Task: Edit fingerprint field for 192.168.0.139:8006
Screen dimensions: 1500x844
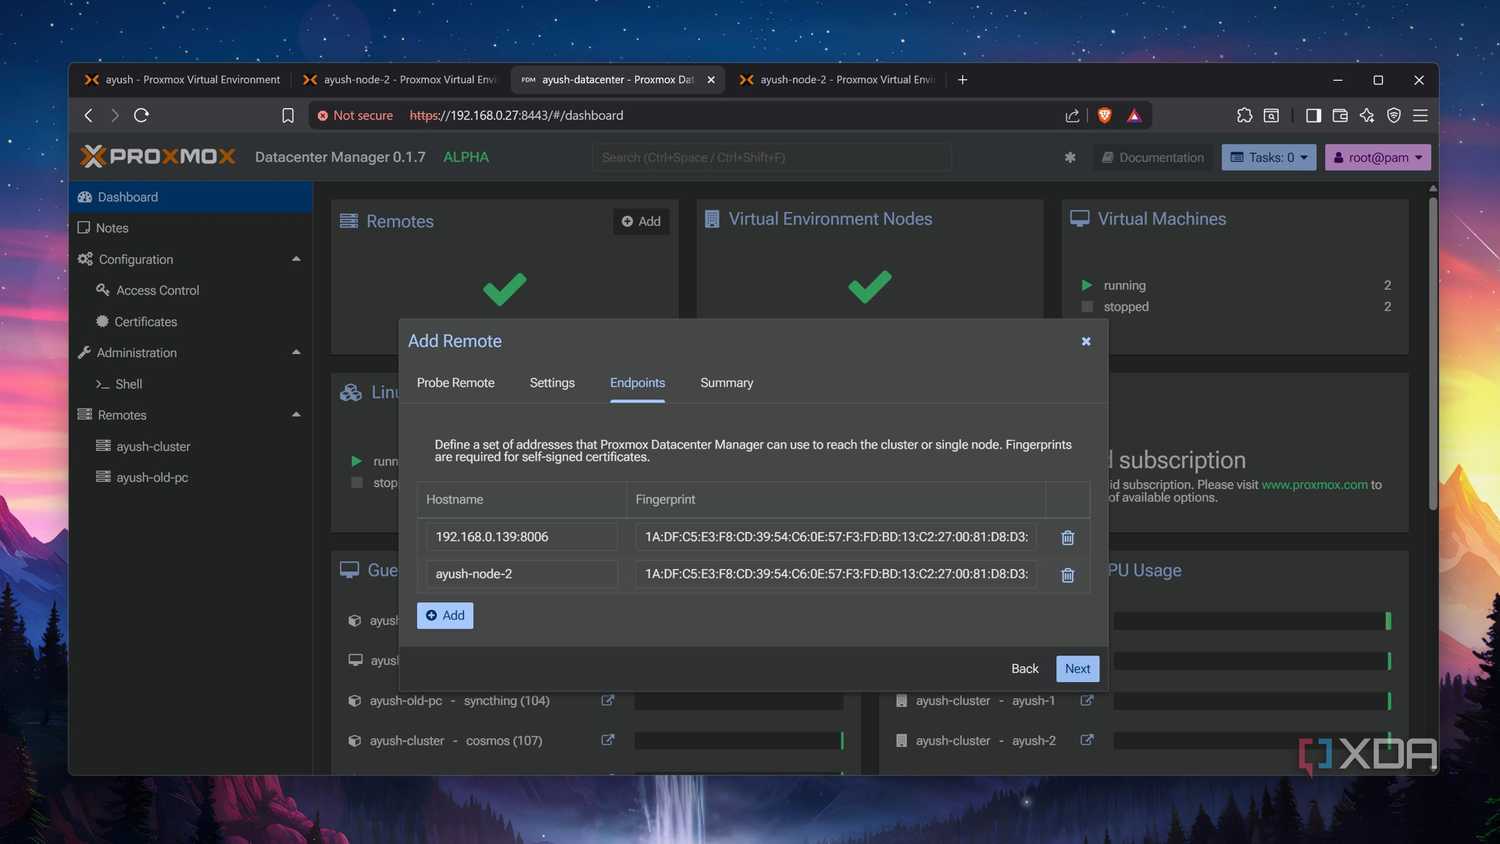Action: [836, 537]
